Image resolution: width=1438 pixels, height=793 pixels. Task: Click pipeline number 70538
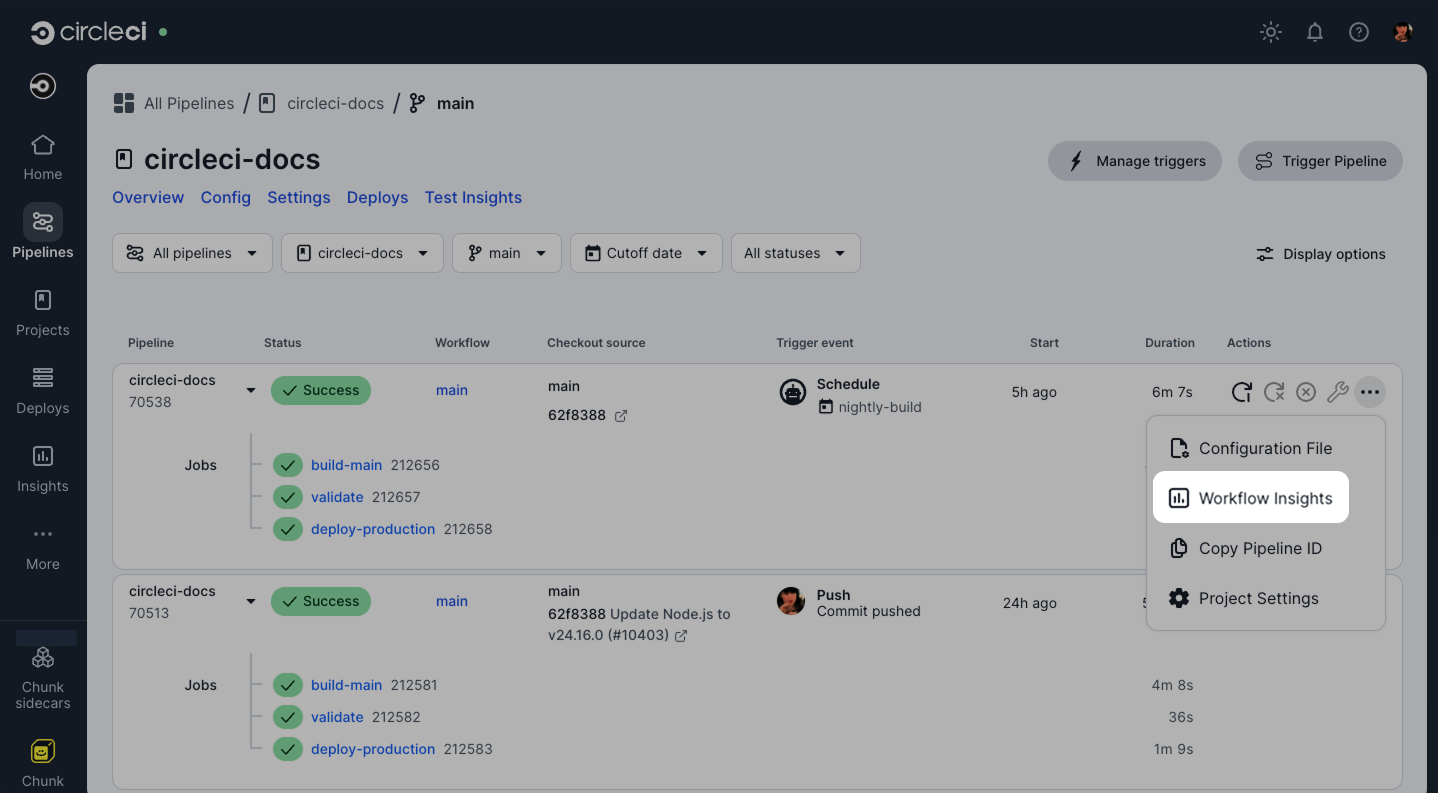150,402
